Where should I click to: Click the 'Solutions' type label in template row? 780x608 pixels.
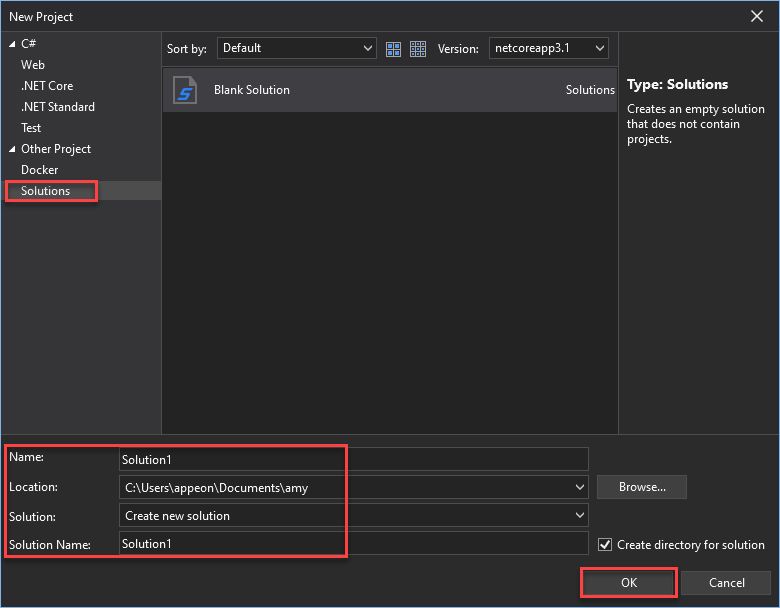(x=590, y=90)
